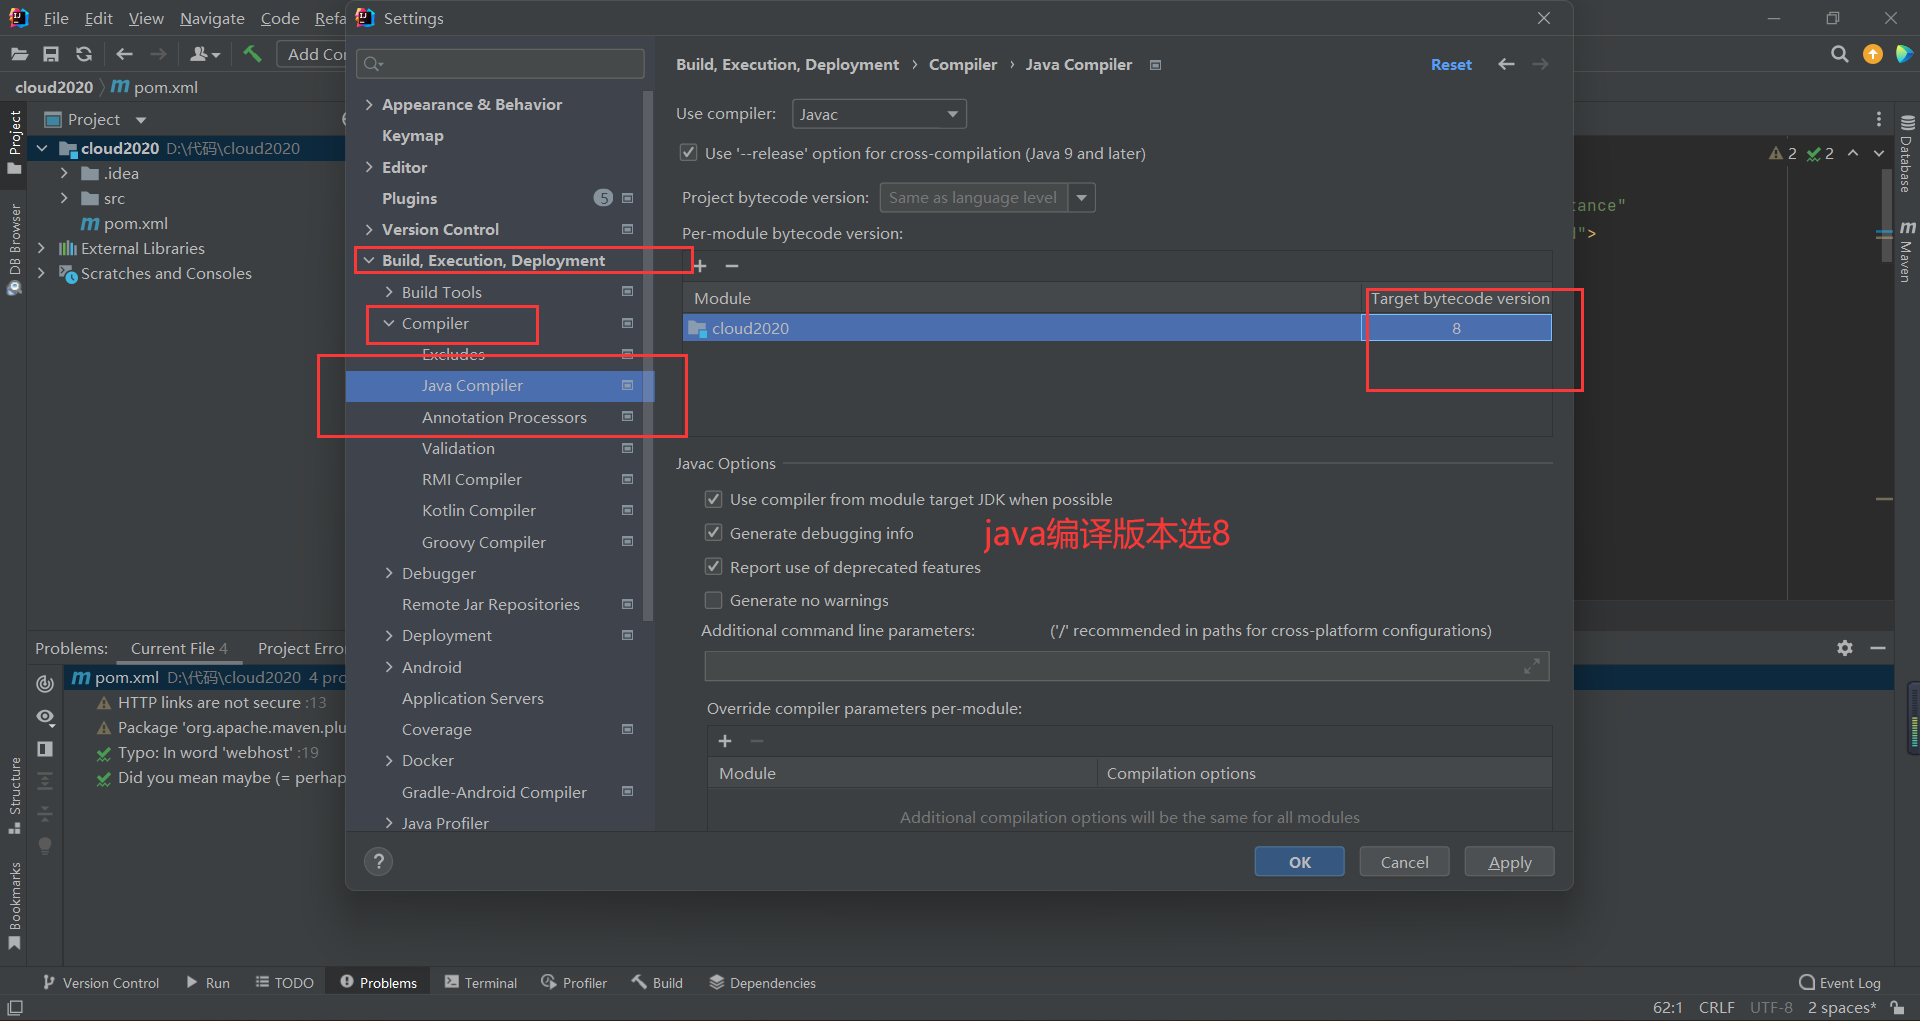This screenshot has width=1920, height=1021.
Task: Select Annotation Processors in settings tree
Action: click(504, 417)
